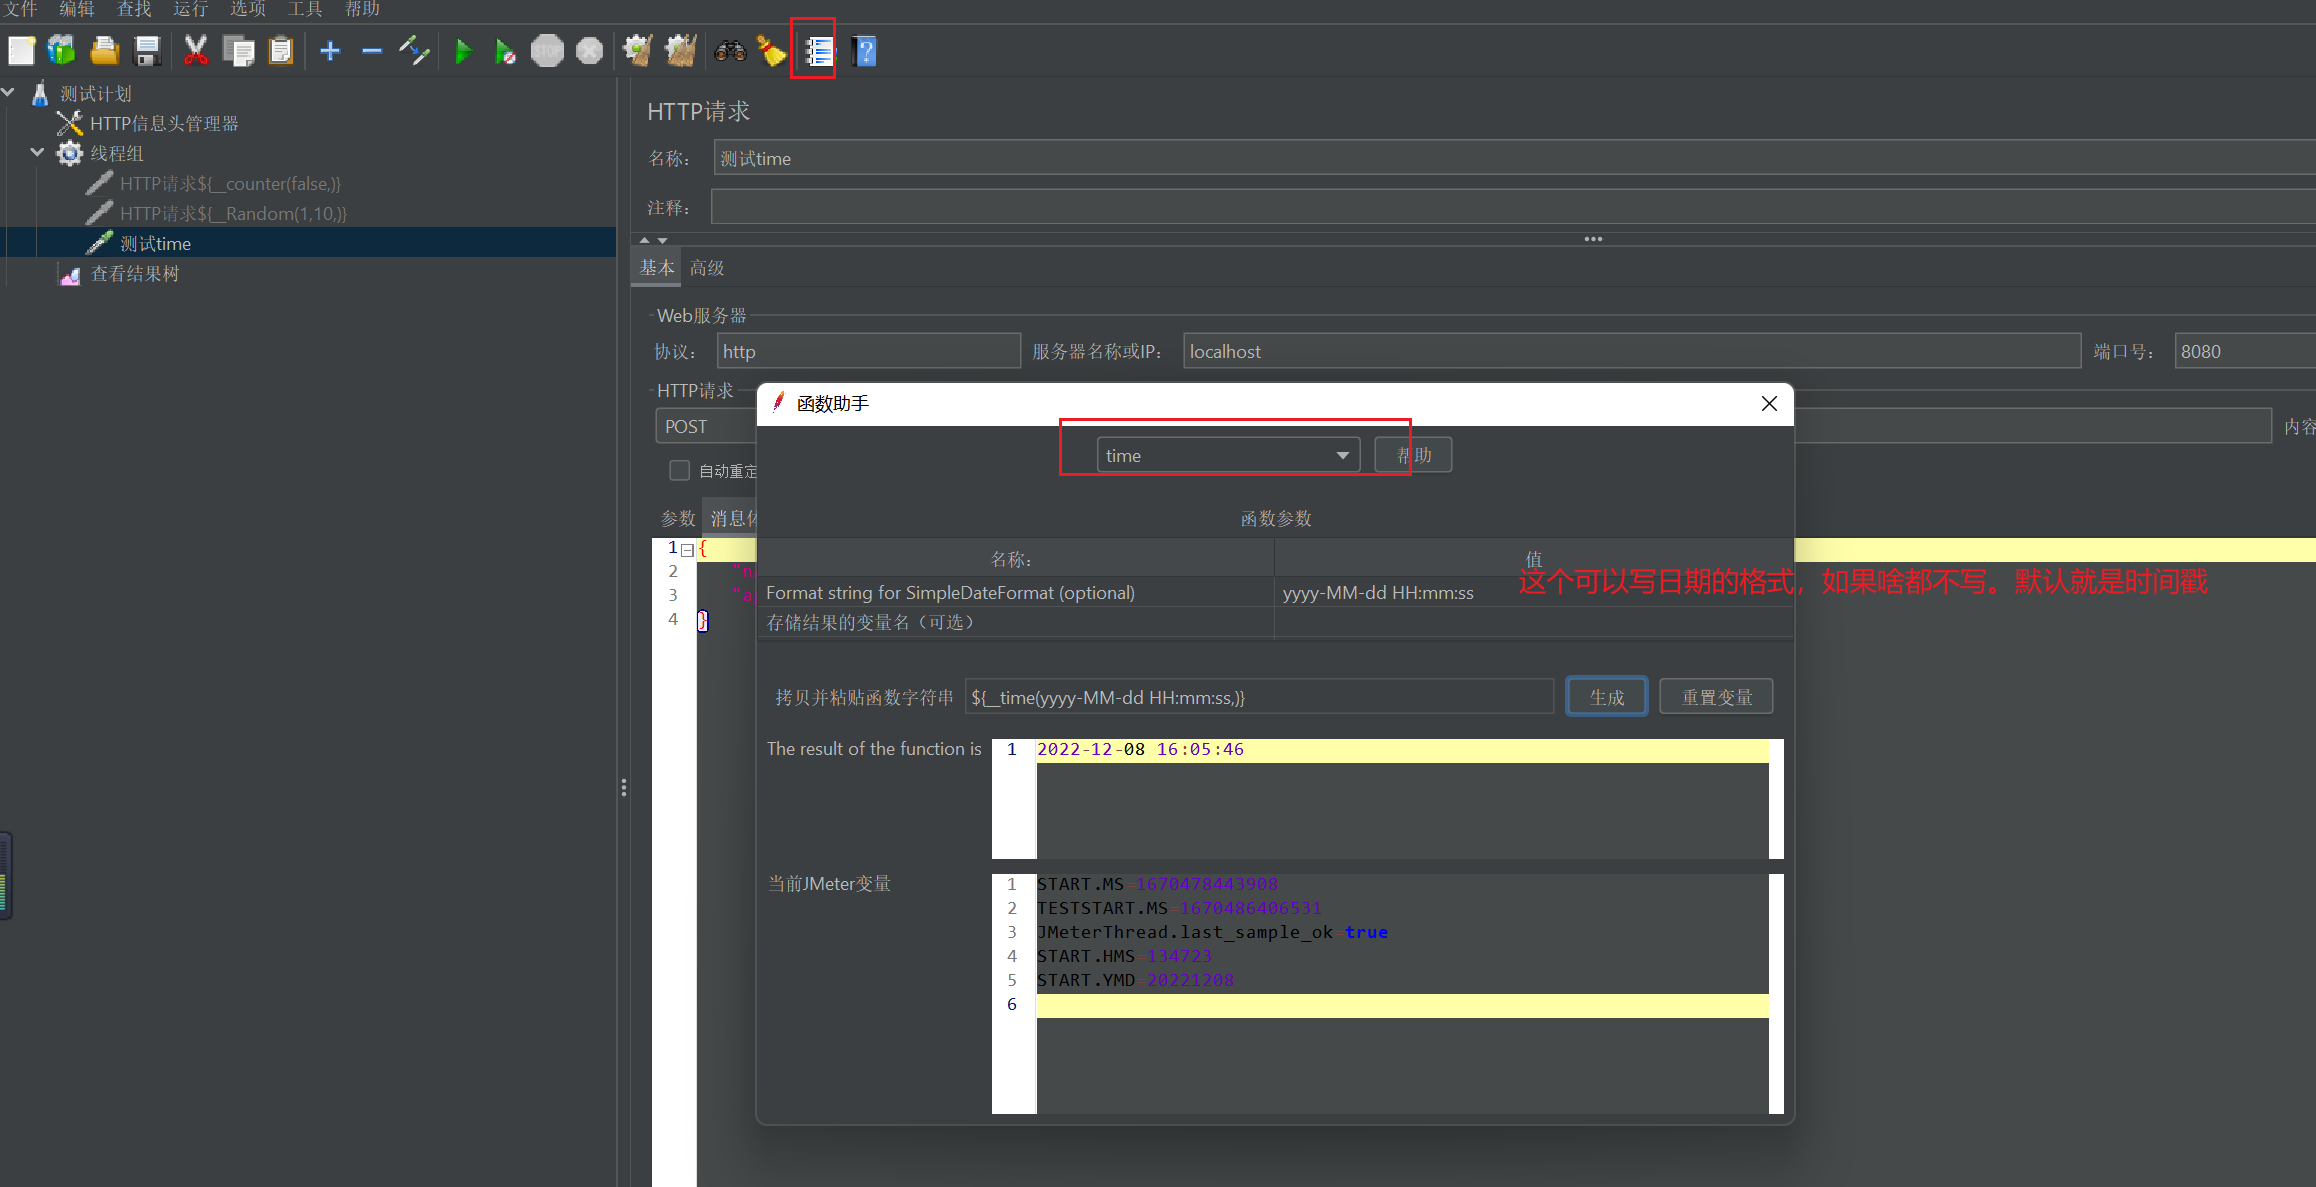The image size is (2316, 1187).
Task: Collapse the 测试计划 tree node
Action: (8, 93)
